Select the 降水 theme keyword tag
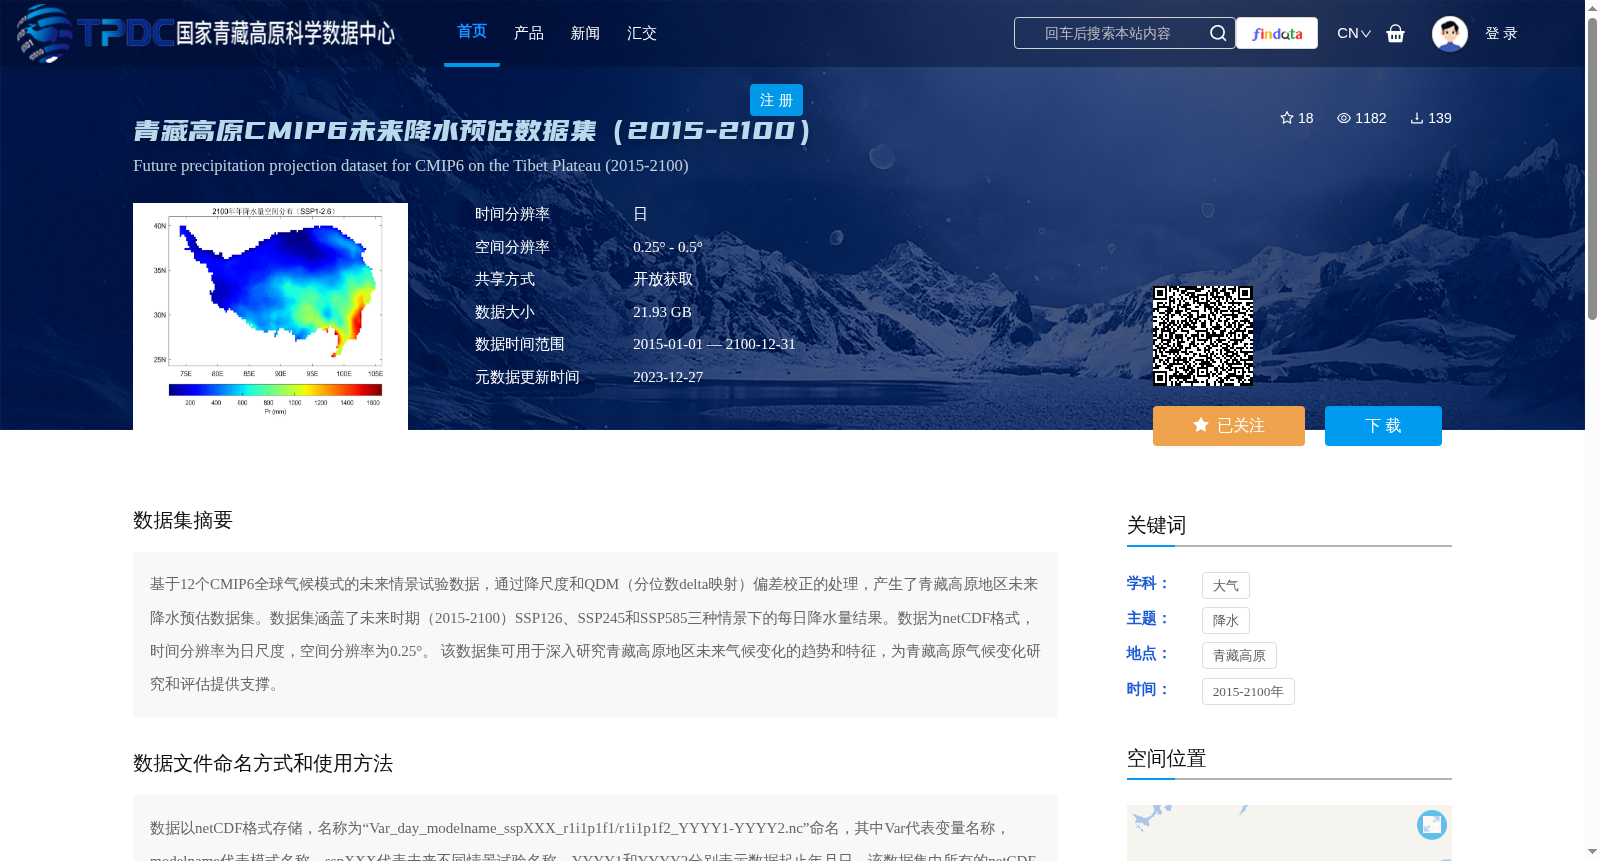1600x861 pixels. [x=1226, y=621]
